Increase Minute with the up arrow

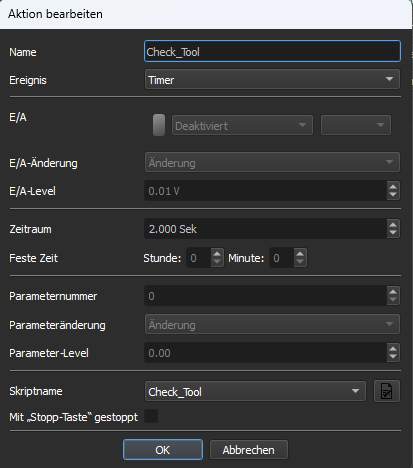coord(300,254)
